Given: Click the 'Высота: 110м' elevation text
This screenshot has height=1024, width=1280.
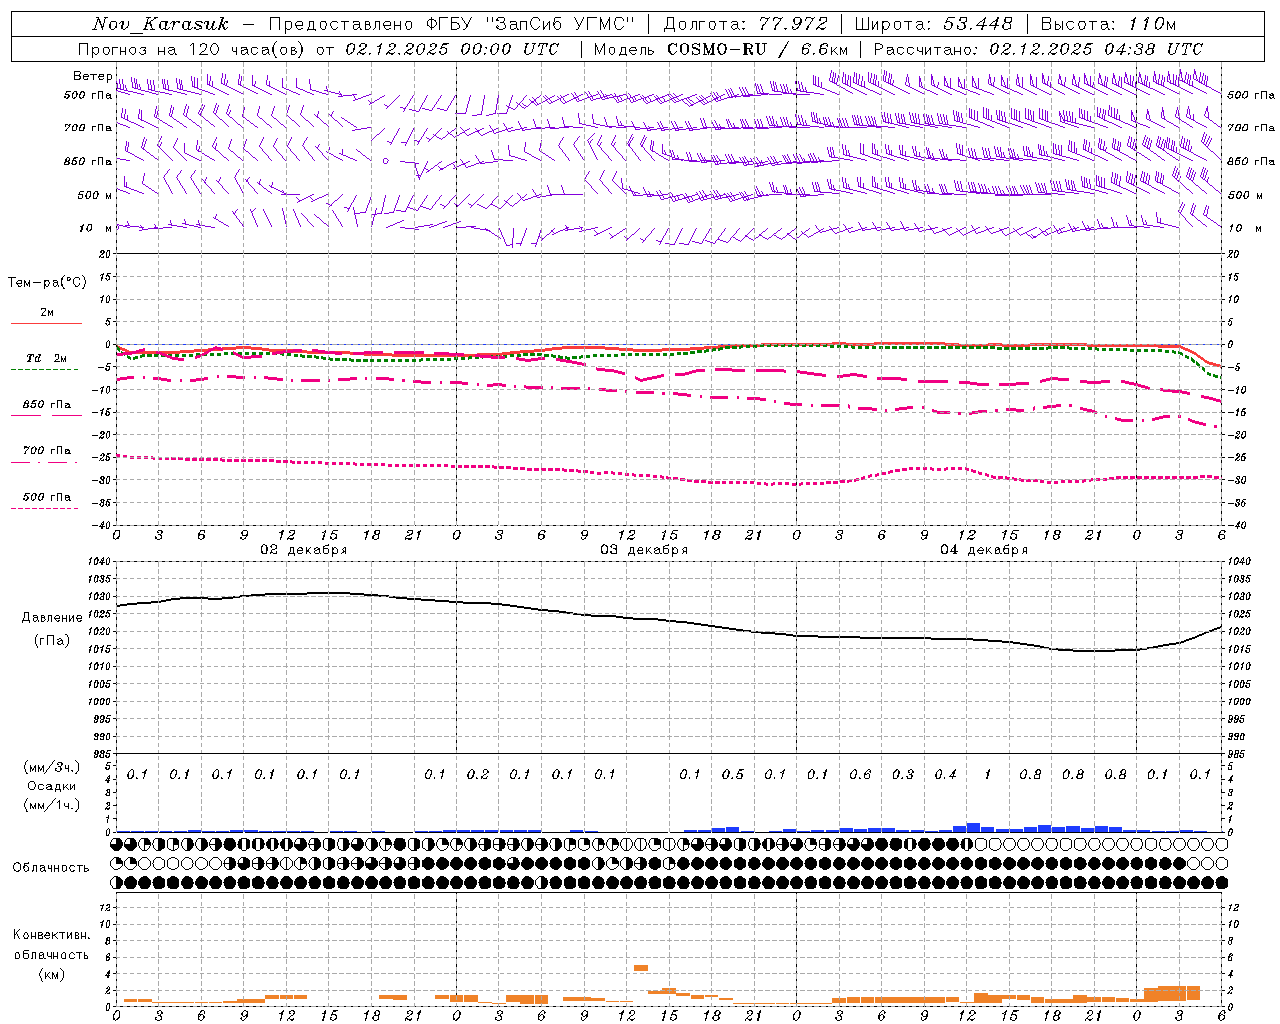Looking at the screenshot, I should [1108, 24].
